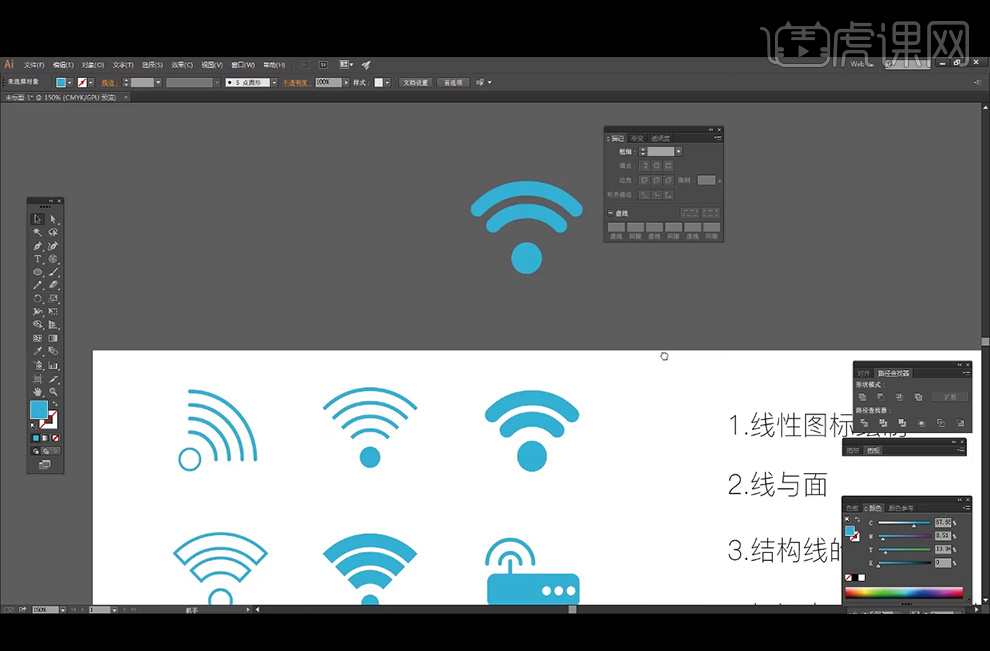990x651 pixels.
Task: Swap fill and stroke colors in toolbox
Action: click(55, 403)
